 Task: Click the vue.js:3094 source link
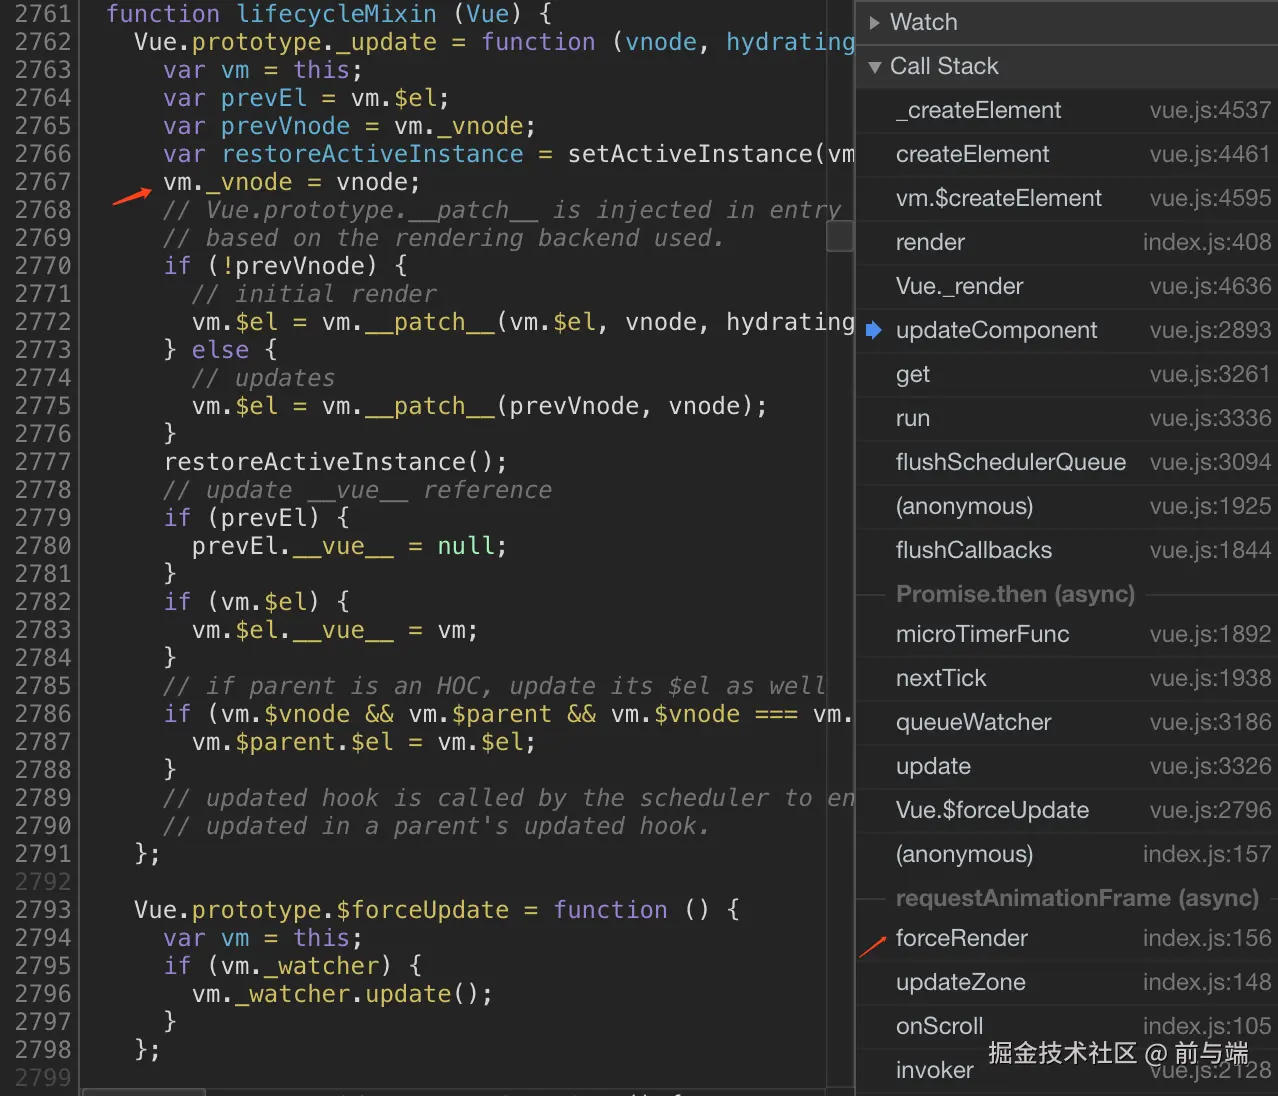click(1210, 462)
